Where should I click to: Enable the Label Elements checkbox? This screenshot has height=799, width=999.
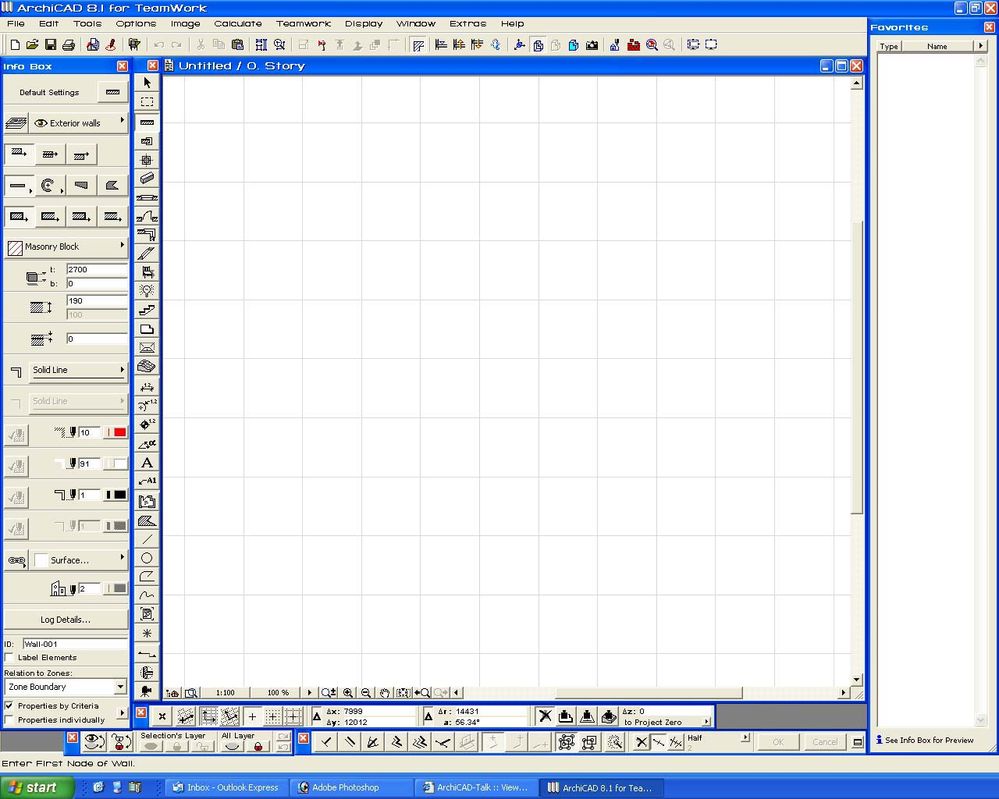pyautogui.click(x=8, y=657)
